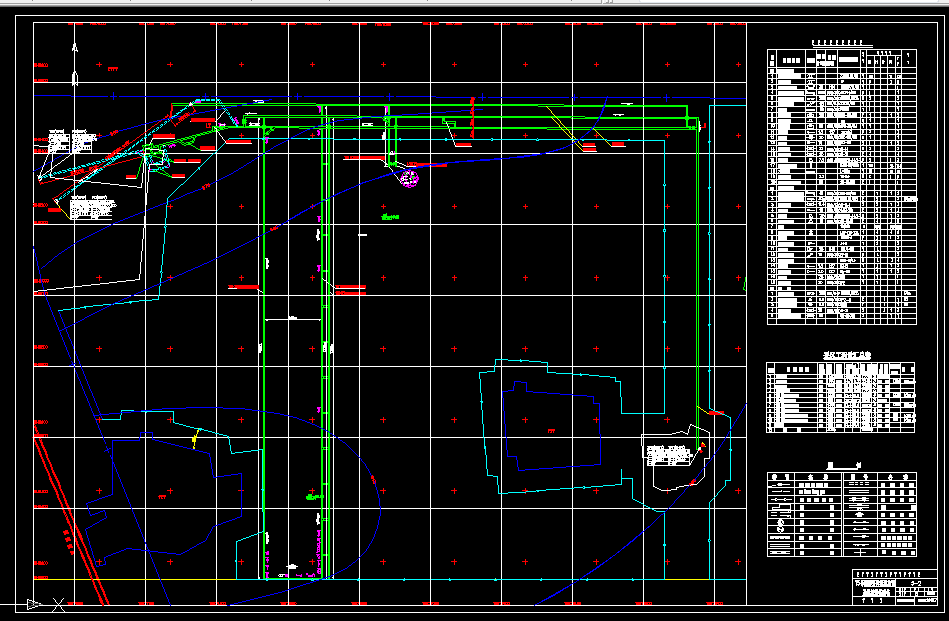Select the short yellow marker line
Screen dimensions: 949x621
tap(195, 439)
